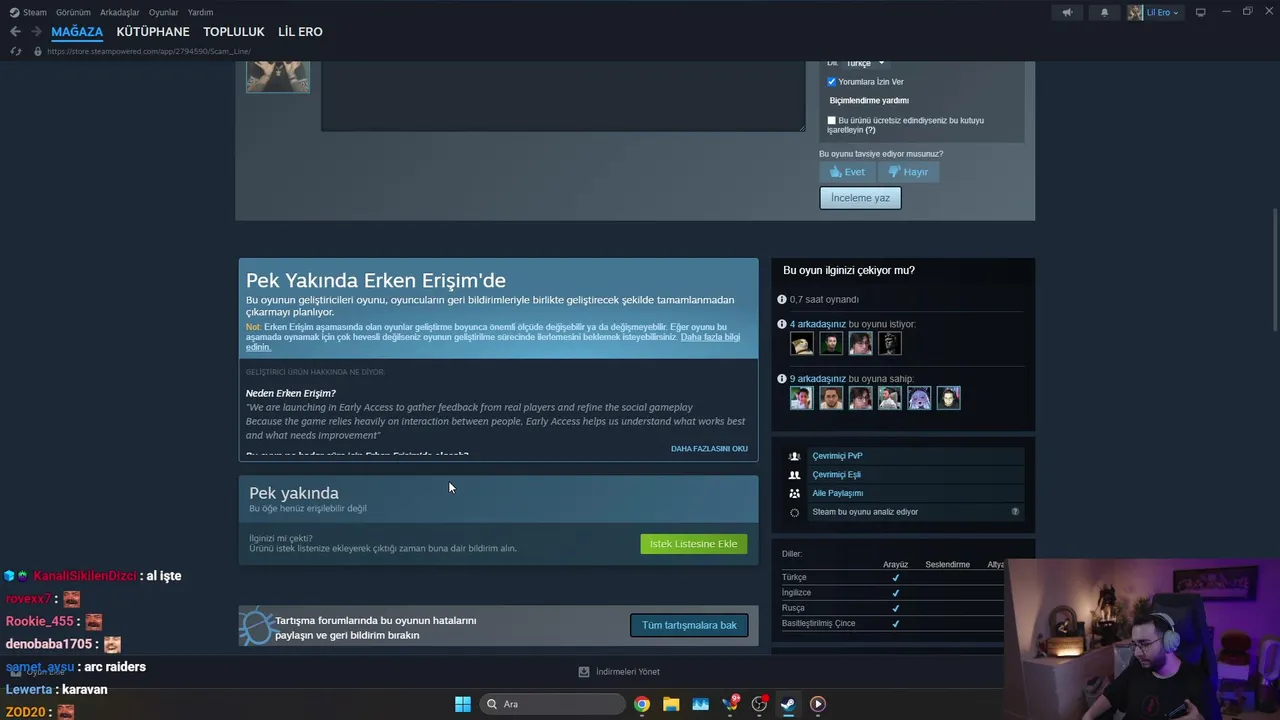This screenshot has height=720, width=1280.
Task: Open File Explorer from the taskbar
Action: pyautogui.click(x=671, y=704)
